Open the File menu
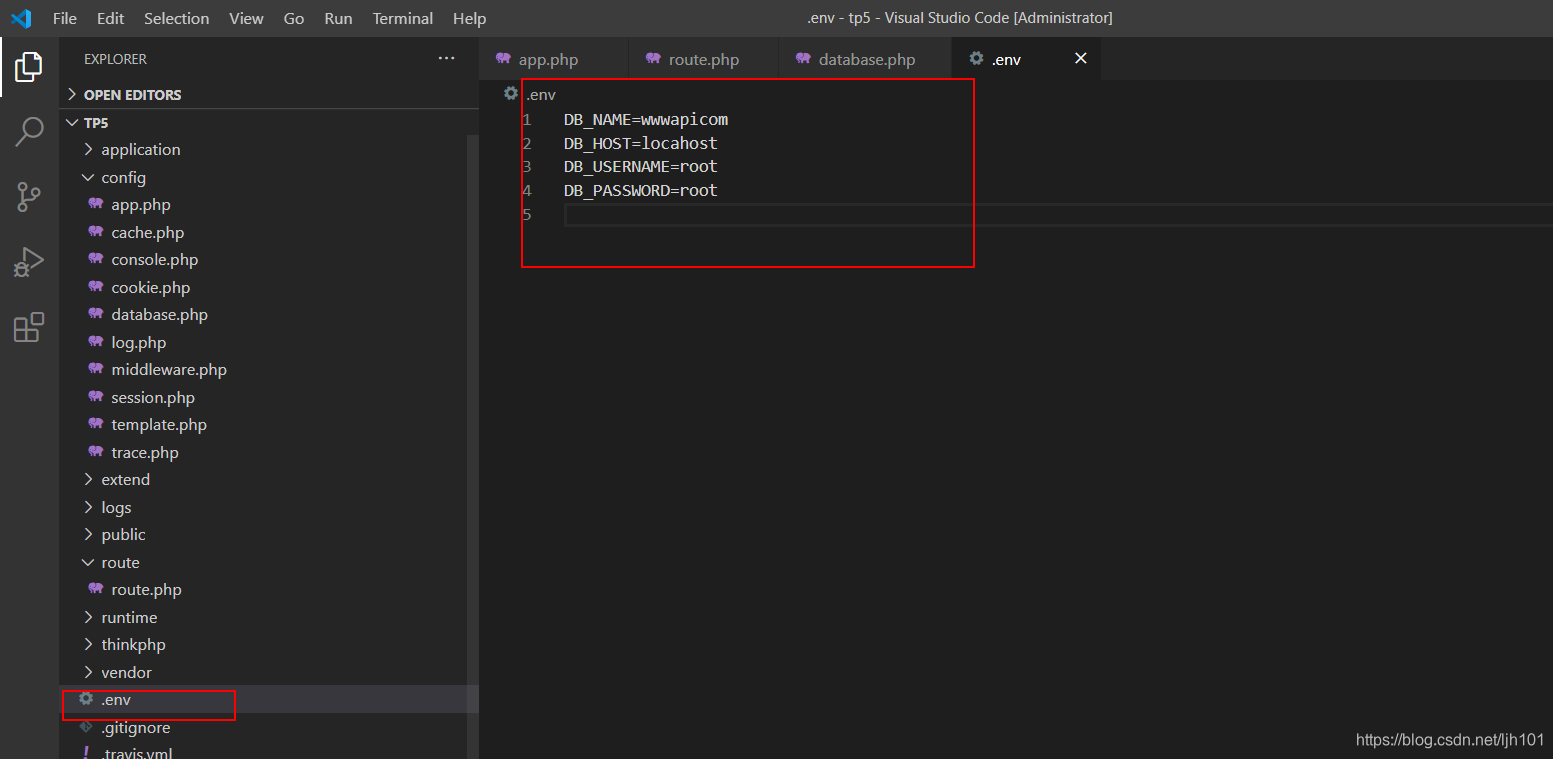 (64, 18)
